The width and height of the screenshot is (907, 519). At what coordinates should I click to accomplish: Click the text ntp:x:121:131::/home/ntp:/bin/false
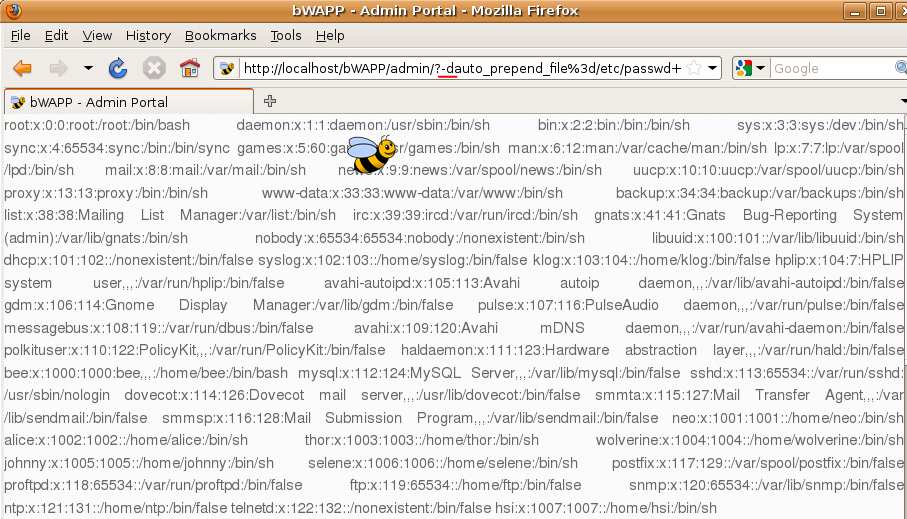click(x=116, y=508)
